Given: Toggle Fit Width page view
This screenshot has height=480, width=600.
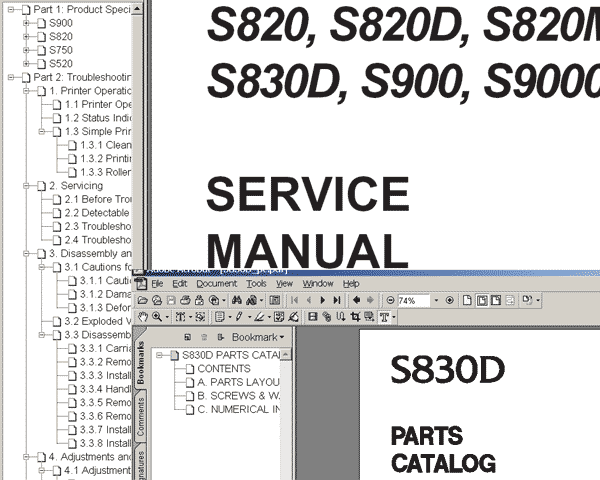Looking at the screenshot, I should [496, 300].
